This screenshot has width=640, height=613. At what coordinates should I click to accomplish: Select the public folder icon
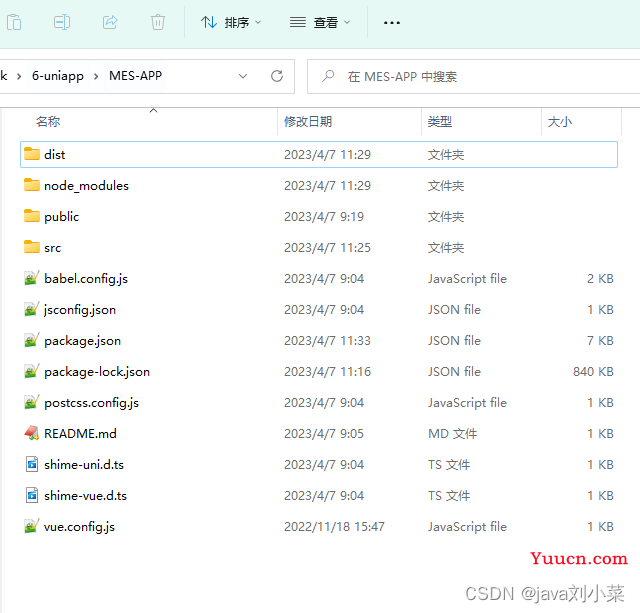(32, 216)
